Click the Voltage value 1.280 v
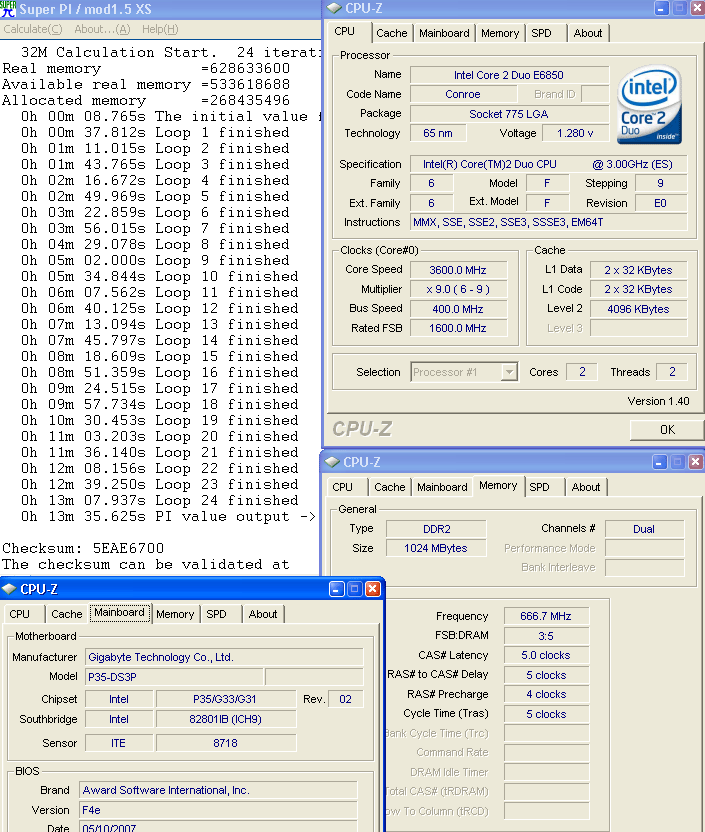 [575, 133]
